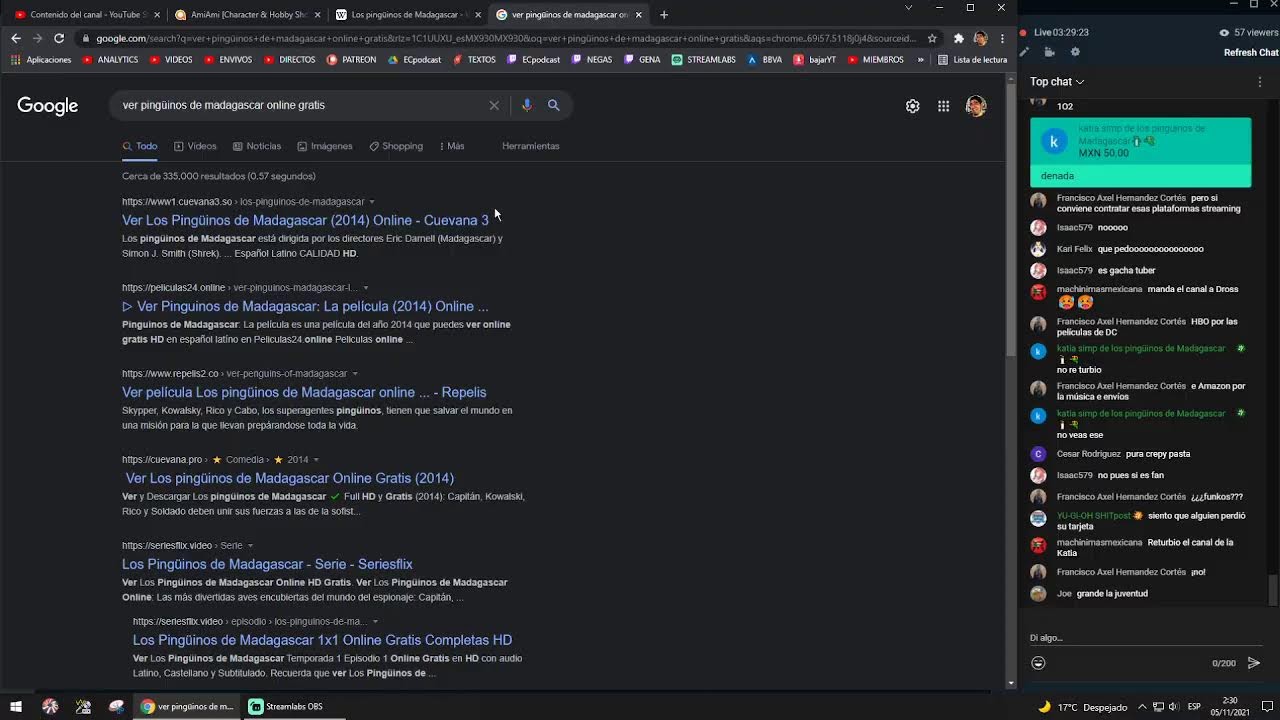Open the Ver Pinguinos de Madagascar La película link
The image size is (1280, 720).
305,306
